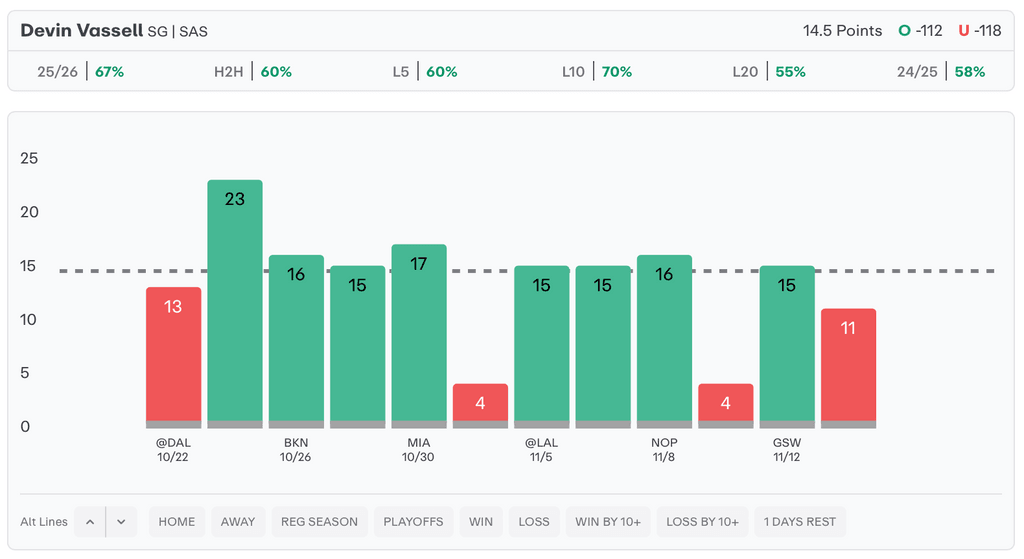Toggle the AWAY games filter
This screenshot has height=559, width=1024.
[x=238, y=522]
